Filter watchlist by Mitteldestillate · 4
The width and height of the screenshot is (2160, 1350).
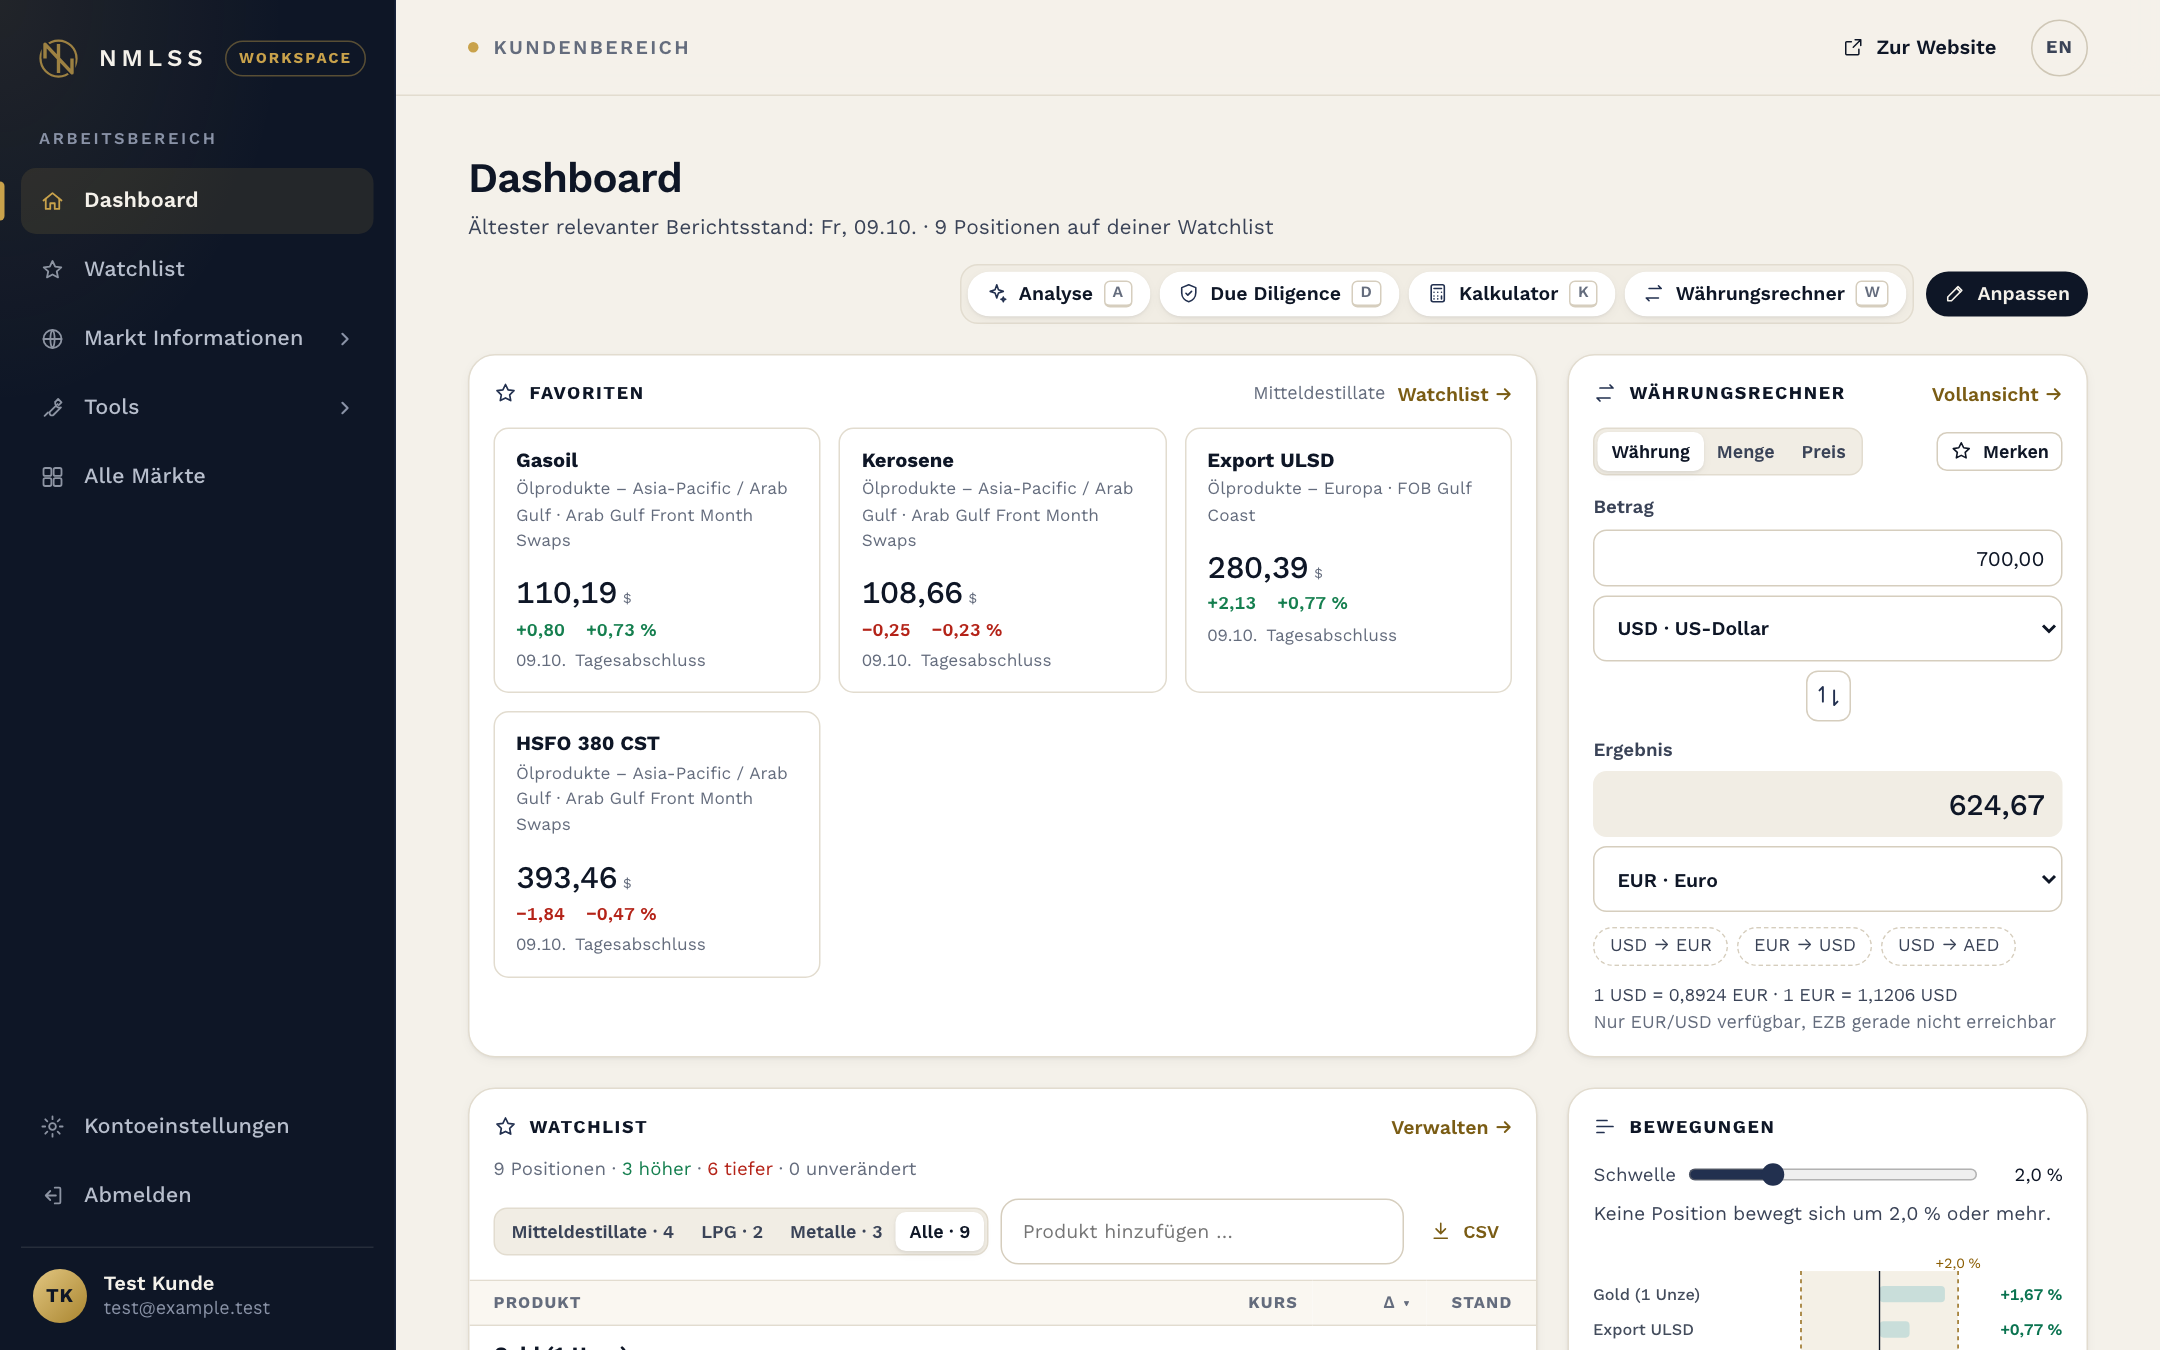593,1232
